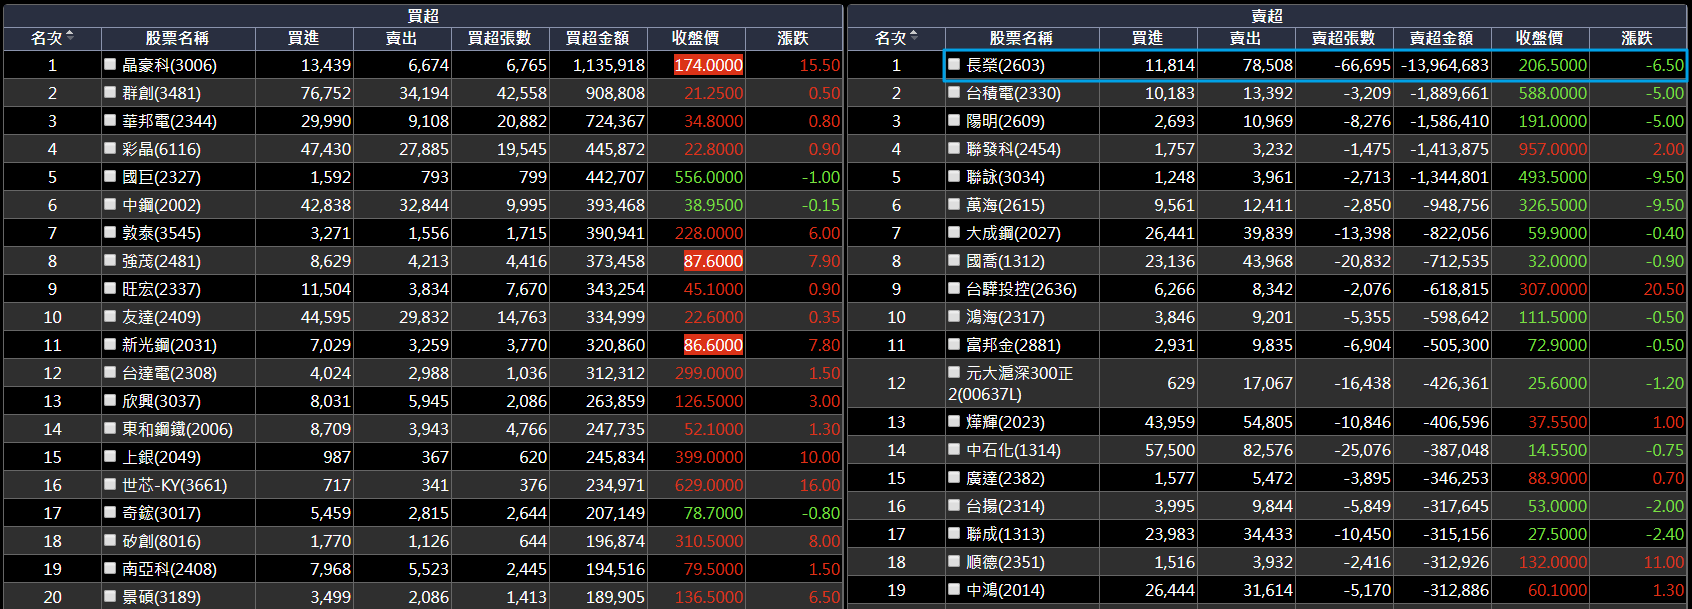
Task: Click closing price 957.0000 of 聯發科
Action: (x=1553, y=149)
